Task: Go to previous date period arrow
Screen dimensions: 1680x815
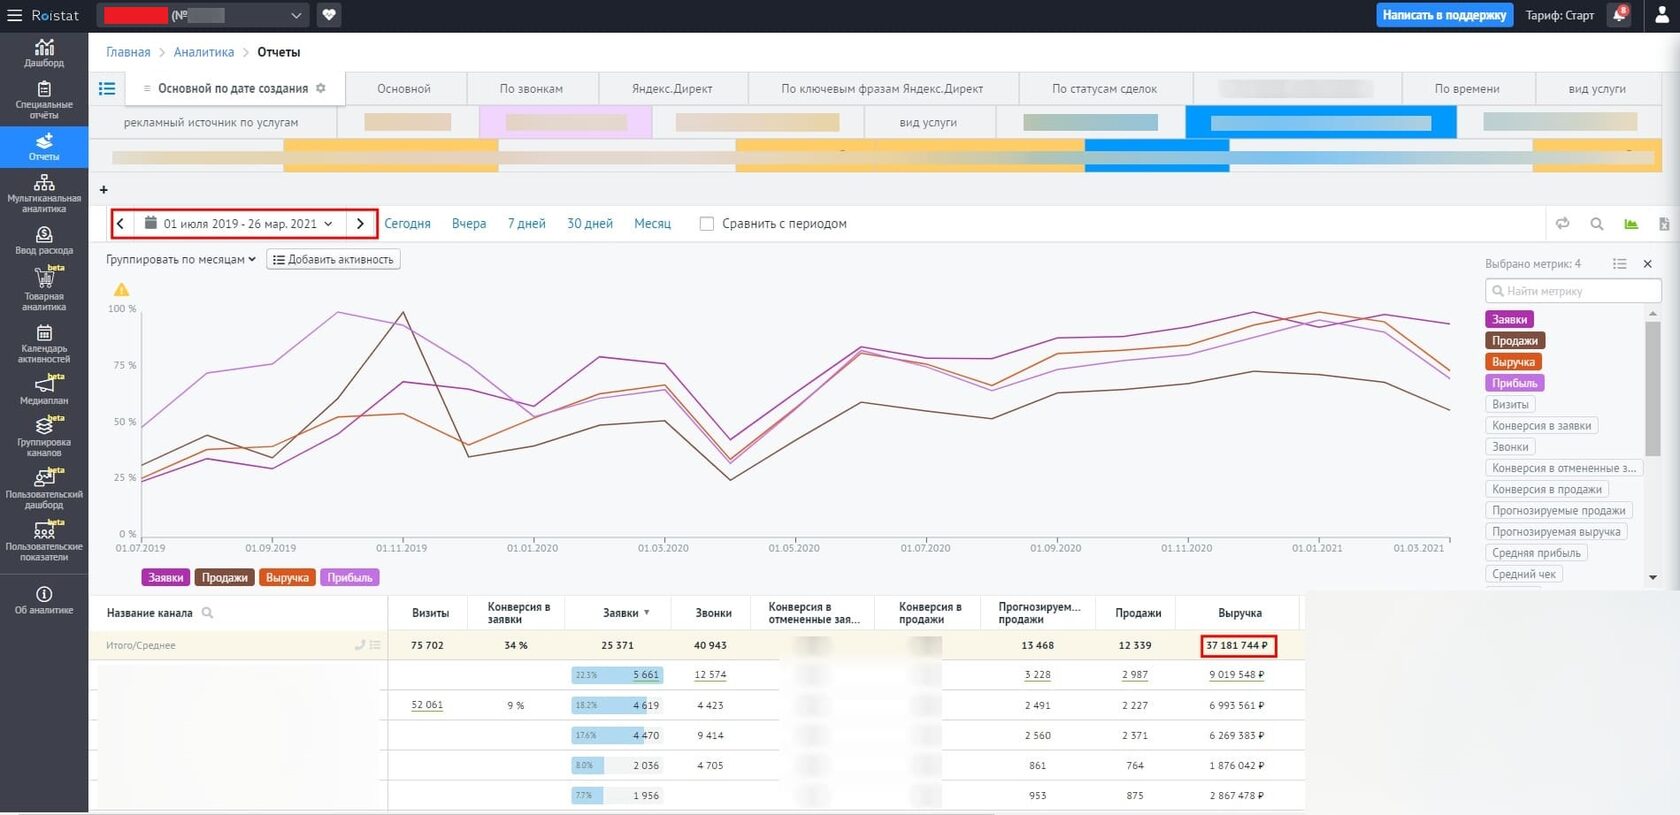Action: pos(120,224)
